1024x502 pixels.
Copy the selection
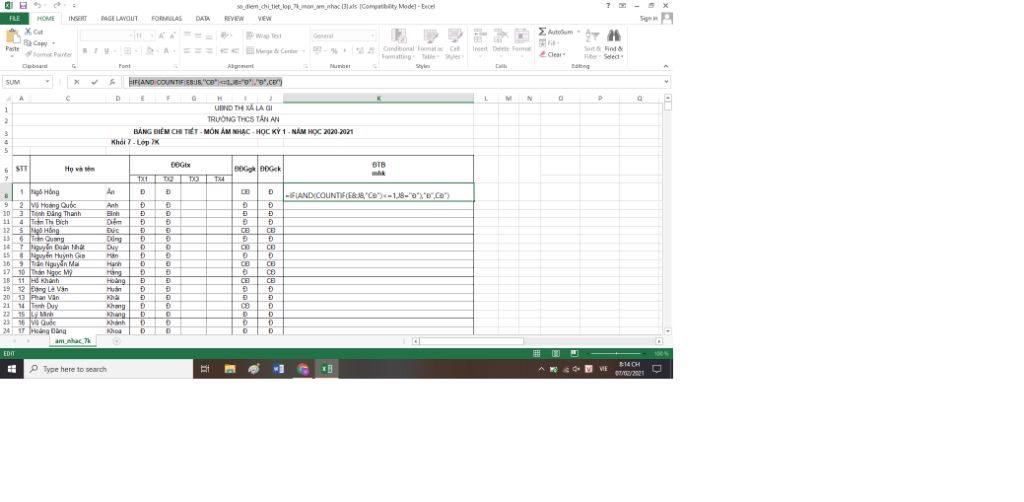pos(36,43)
